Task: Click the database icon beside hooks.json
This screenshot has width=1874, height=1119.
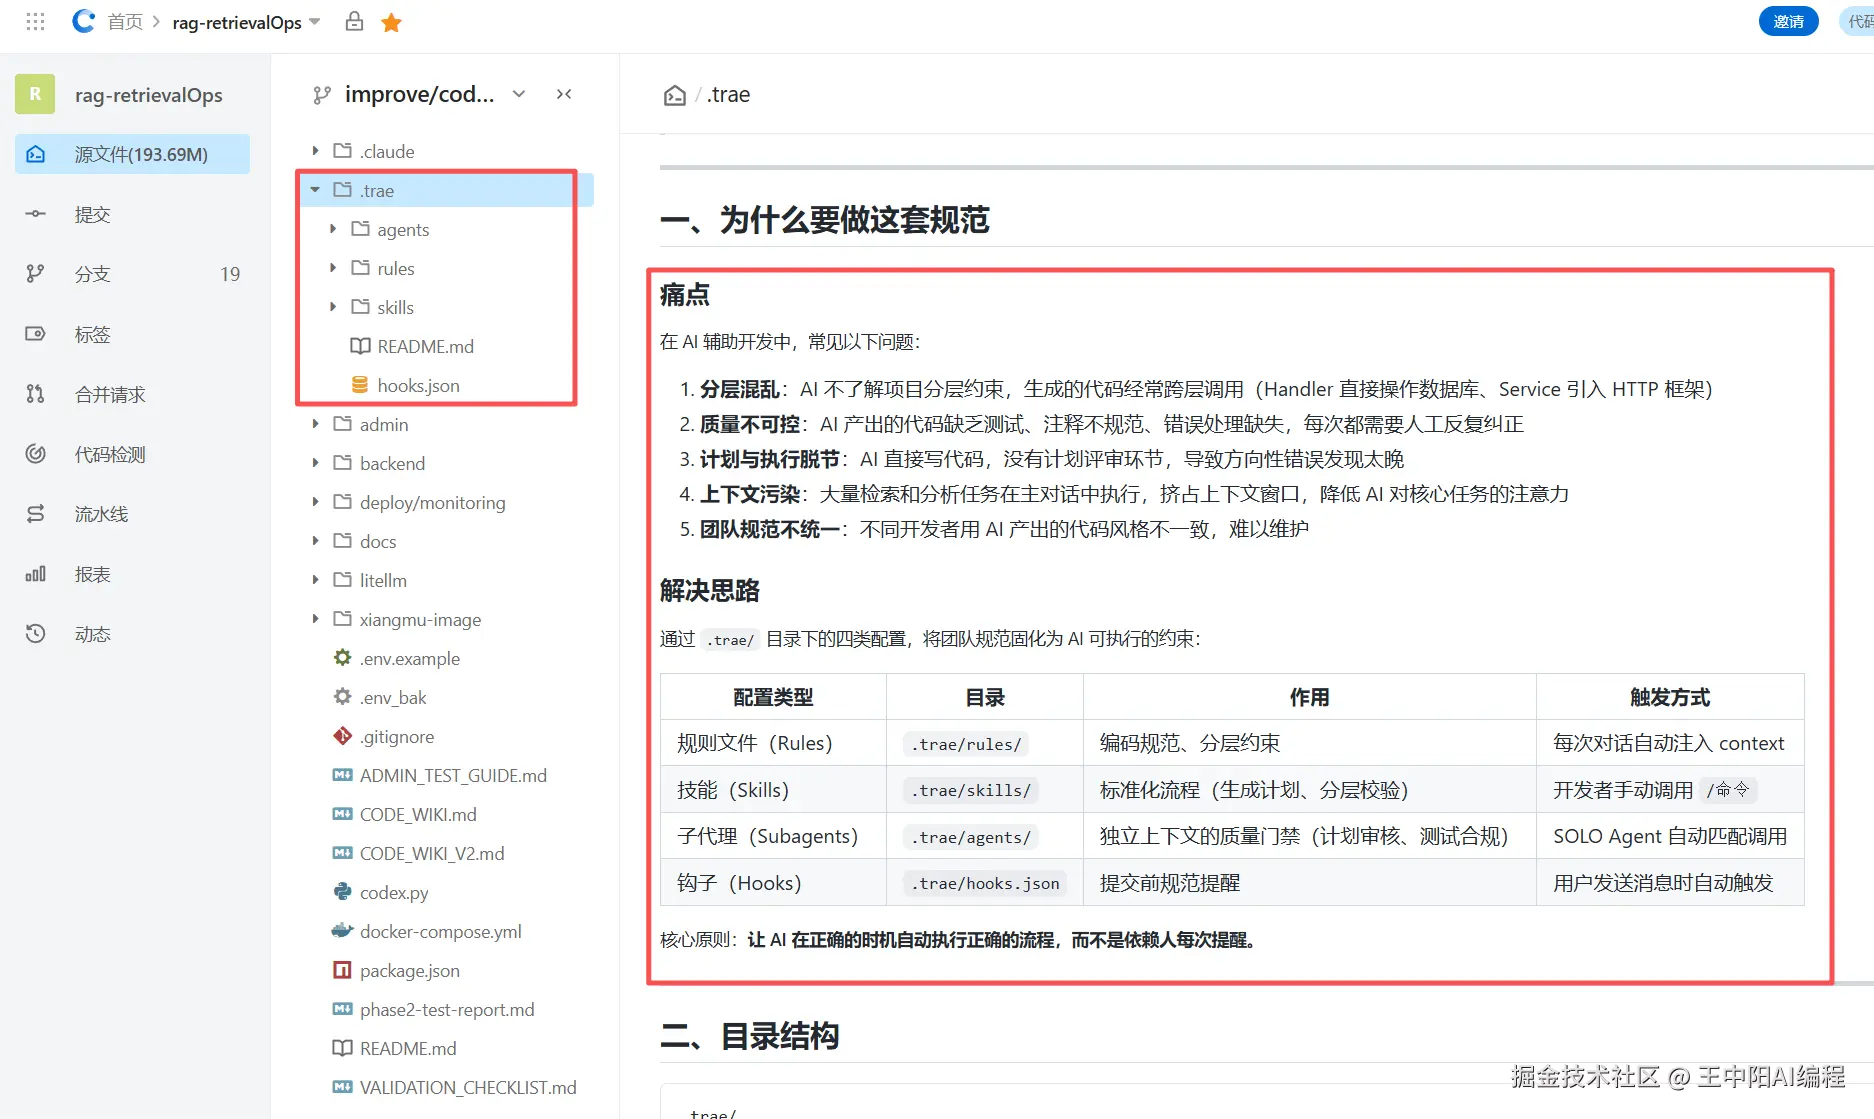Action: click(360, 385)
